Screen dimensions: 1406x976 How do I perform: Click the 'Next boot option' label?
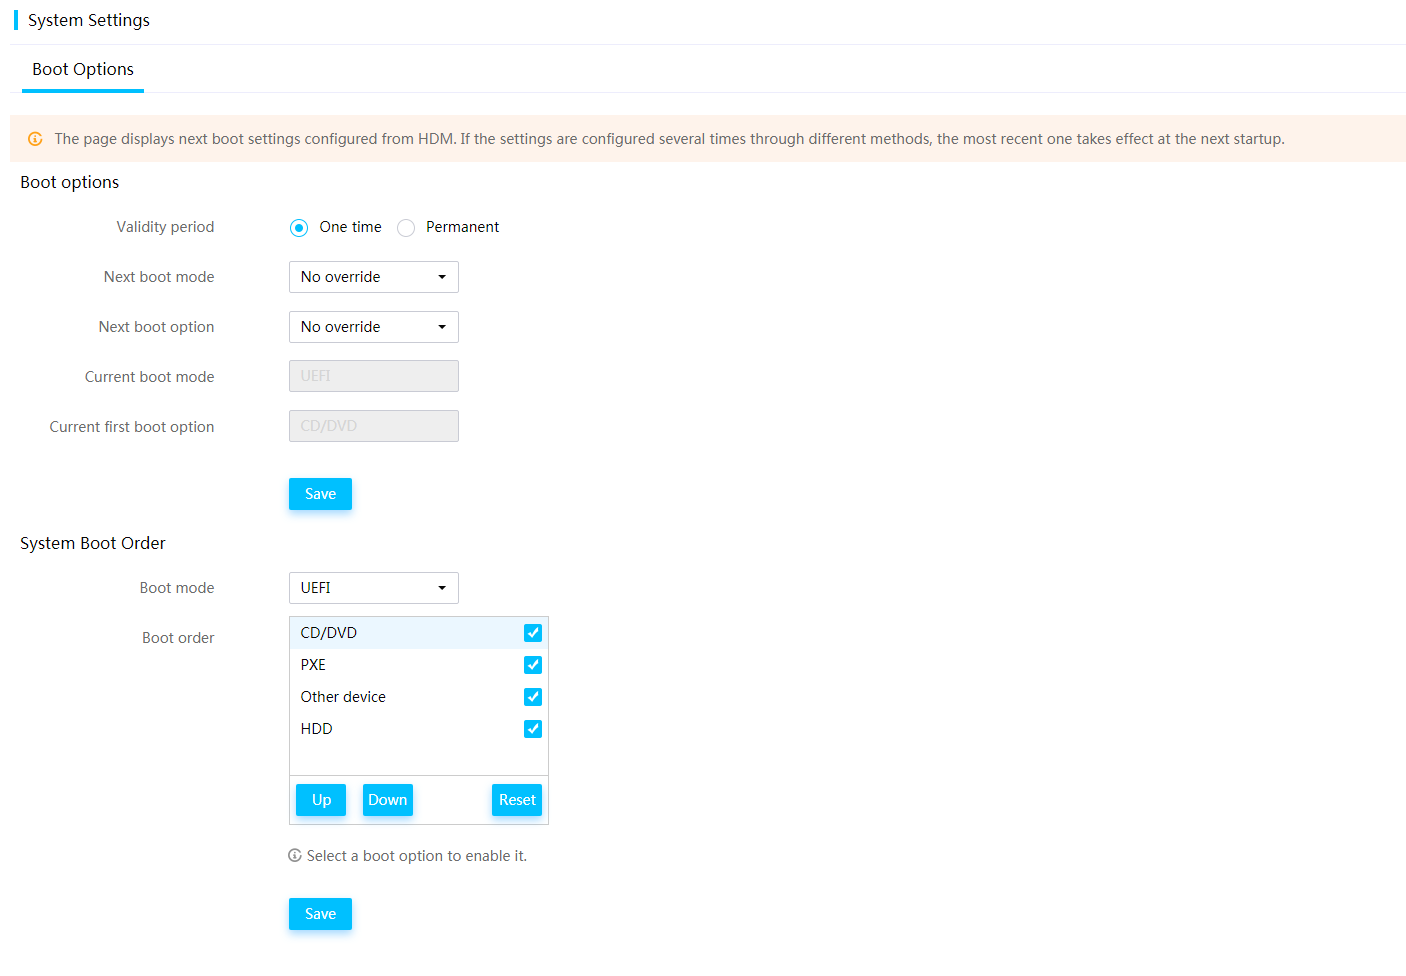(156, 327)
